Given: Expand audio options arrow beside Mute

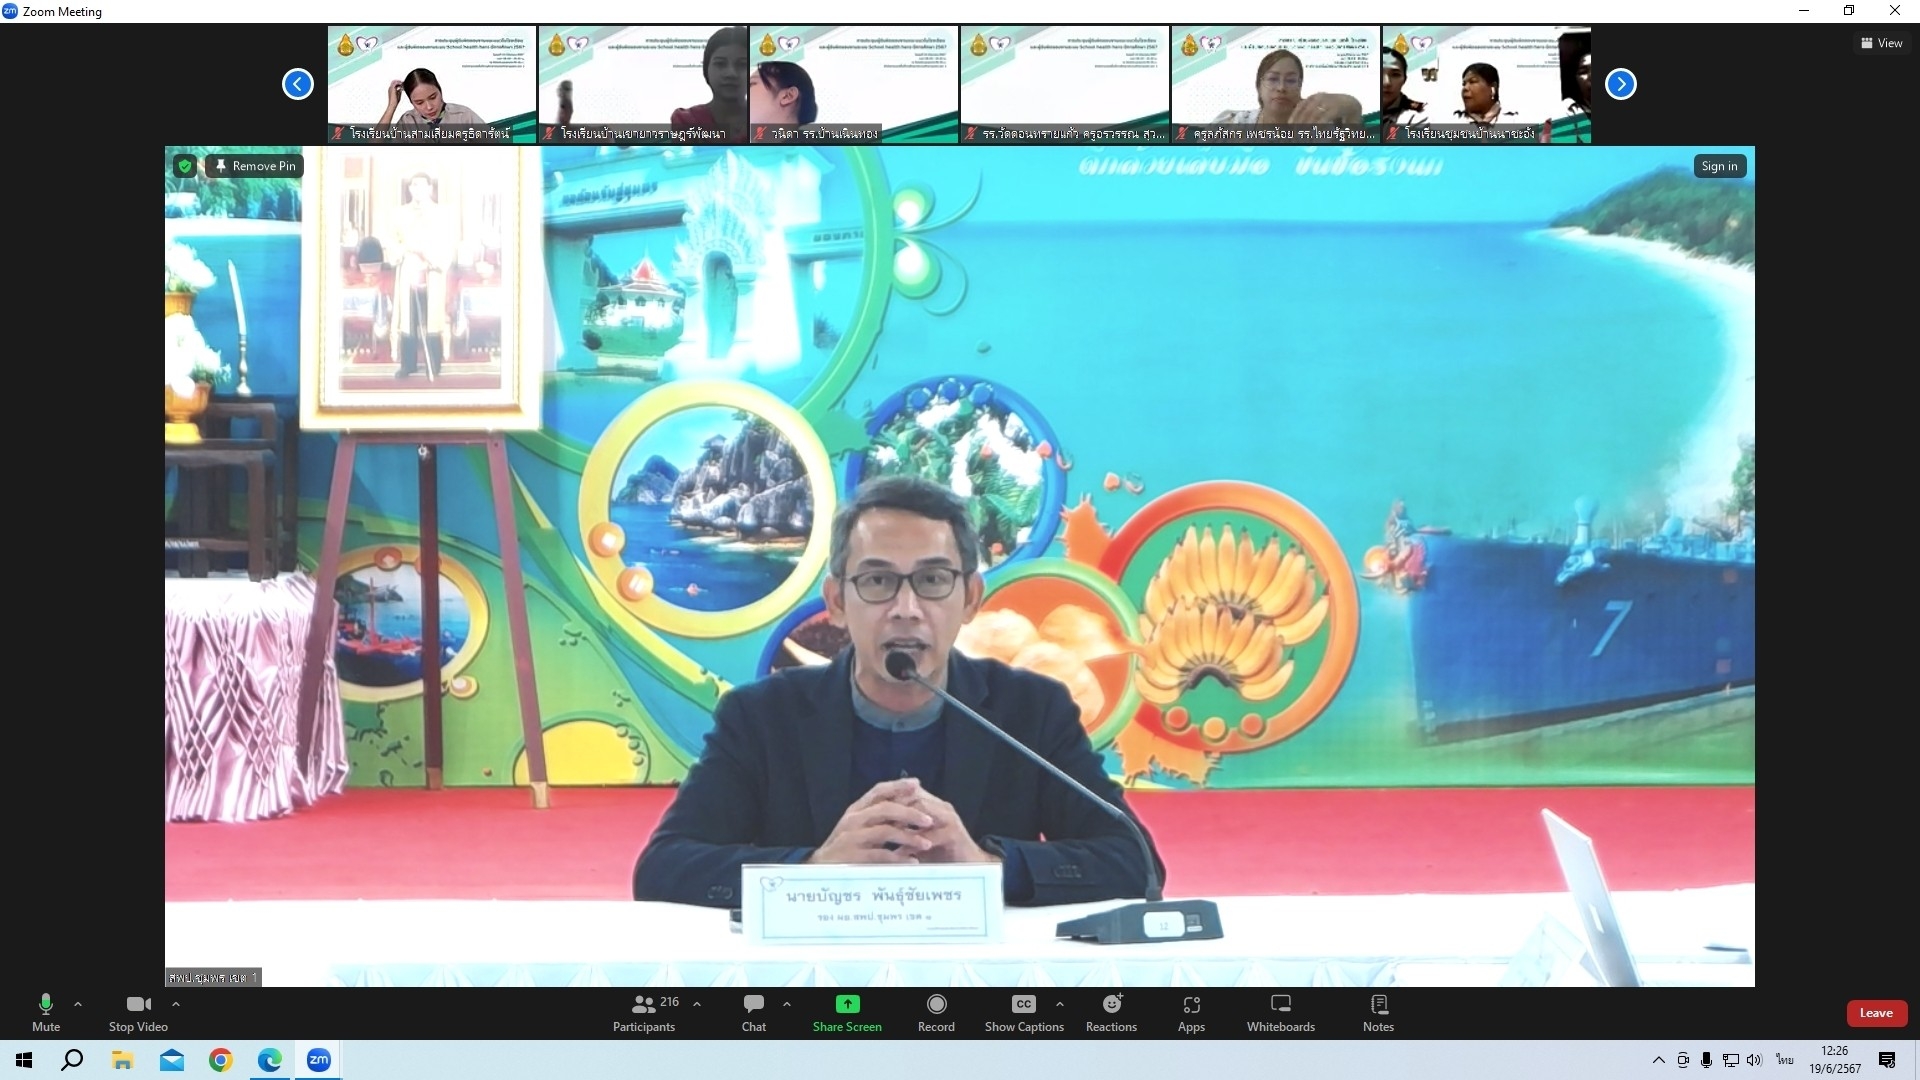Looking at the screenshot, I should coord(78,1004).
